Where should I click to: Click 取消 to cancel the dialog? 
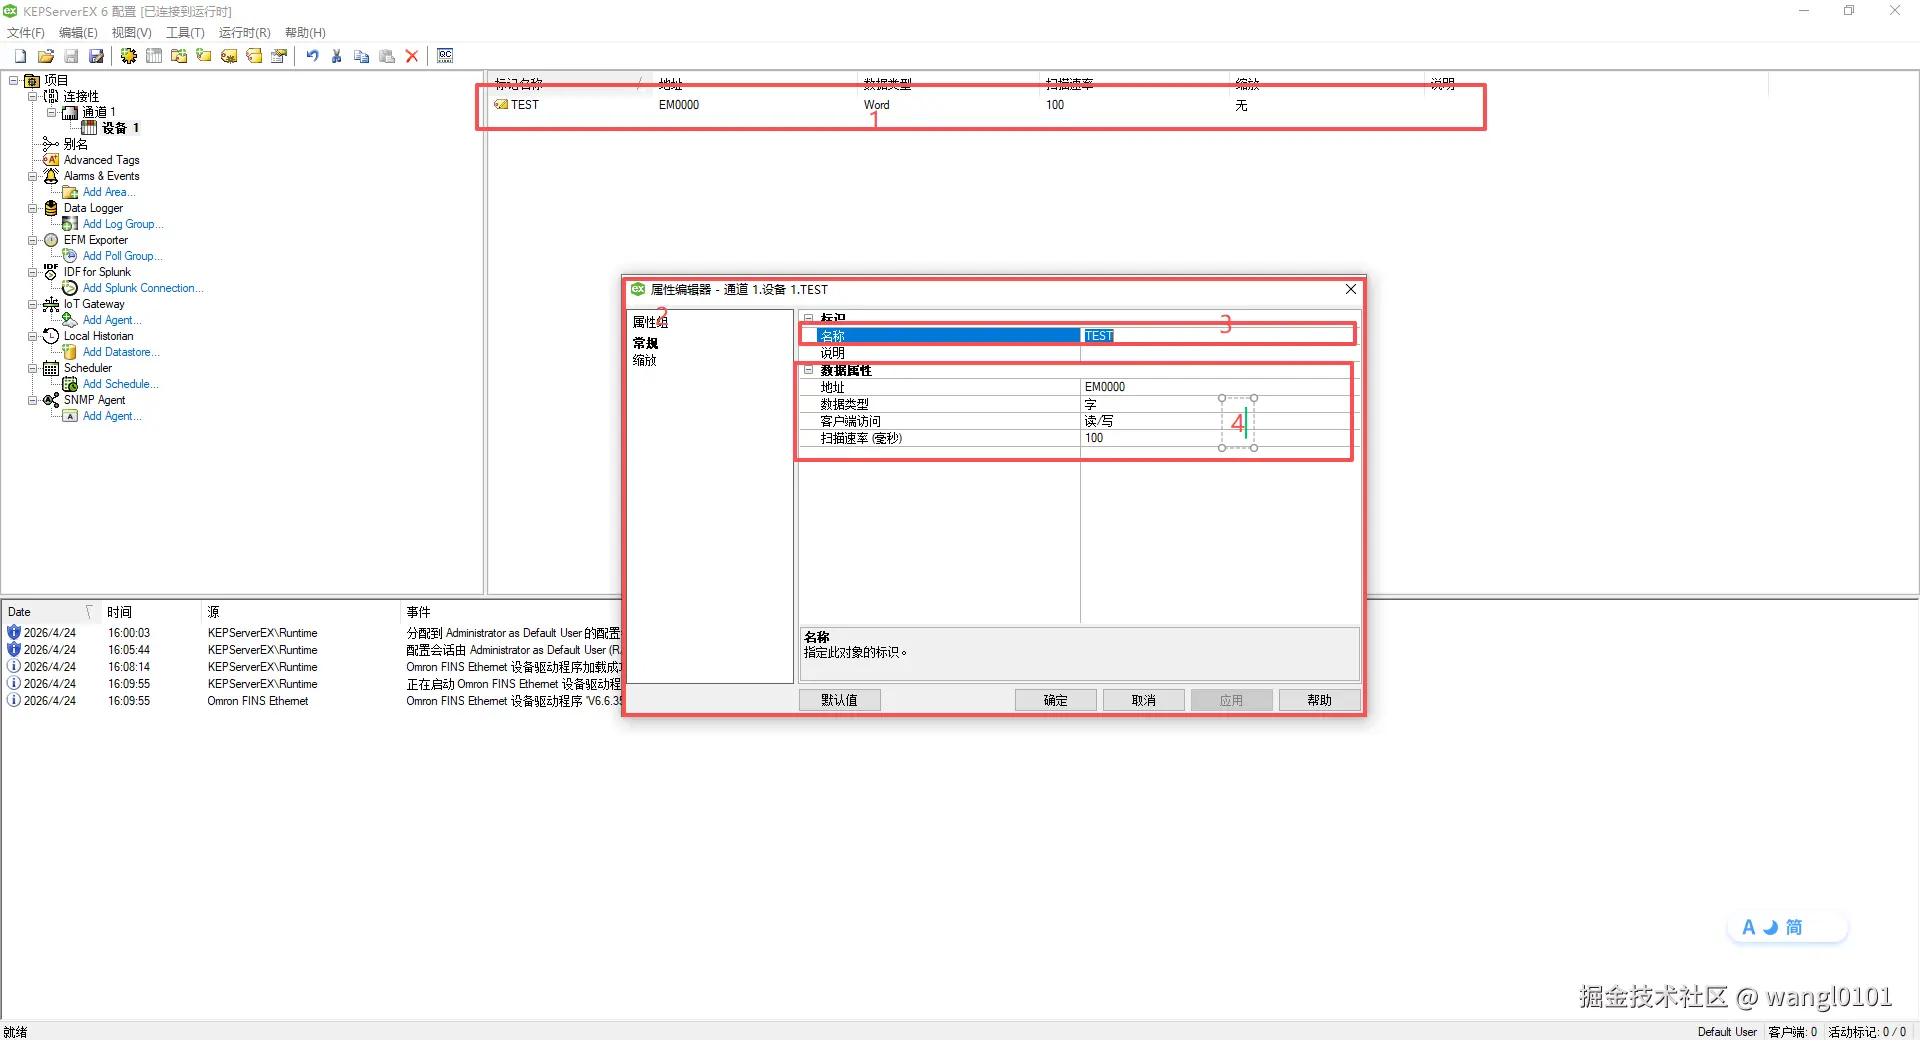click(x=1144, y=700)
